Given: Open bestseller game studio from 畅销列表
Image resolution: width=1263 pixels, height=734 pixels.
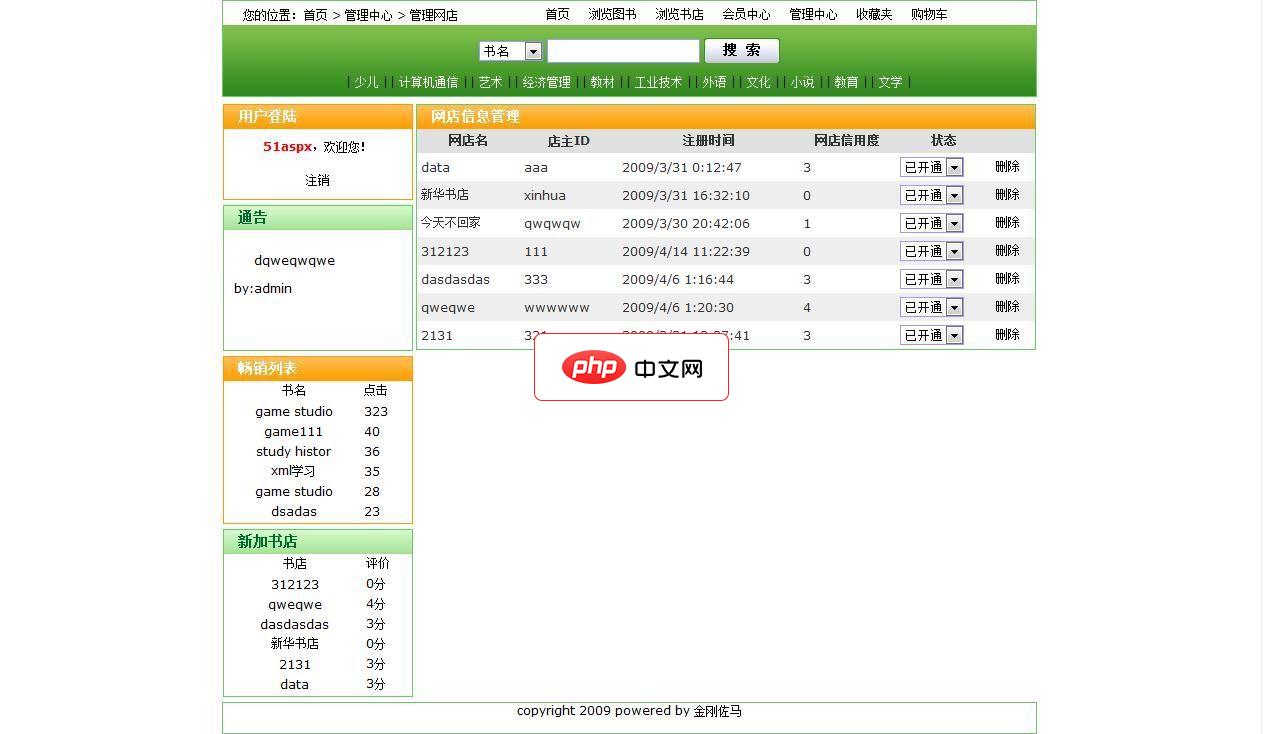Looking at the screenshot, I should [293, 411].
